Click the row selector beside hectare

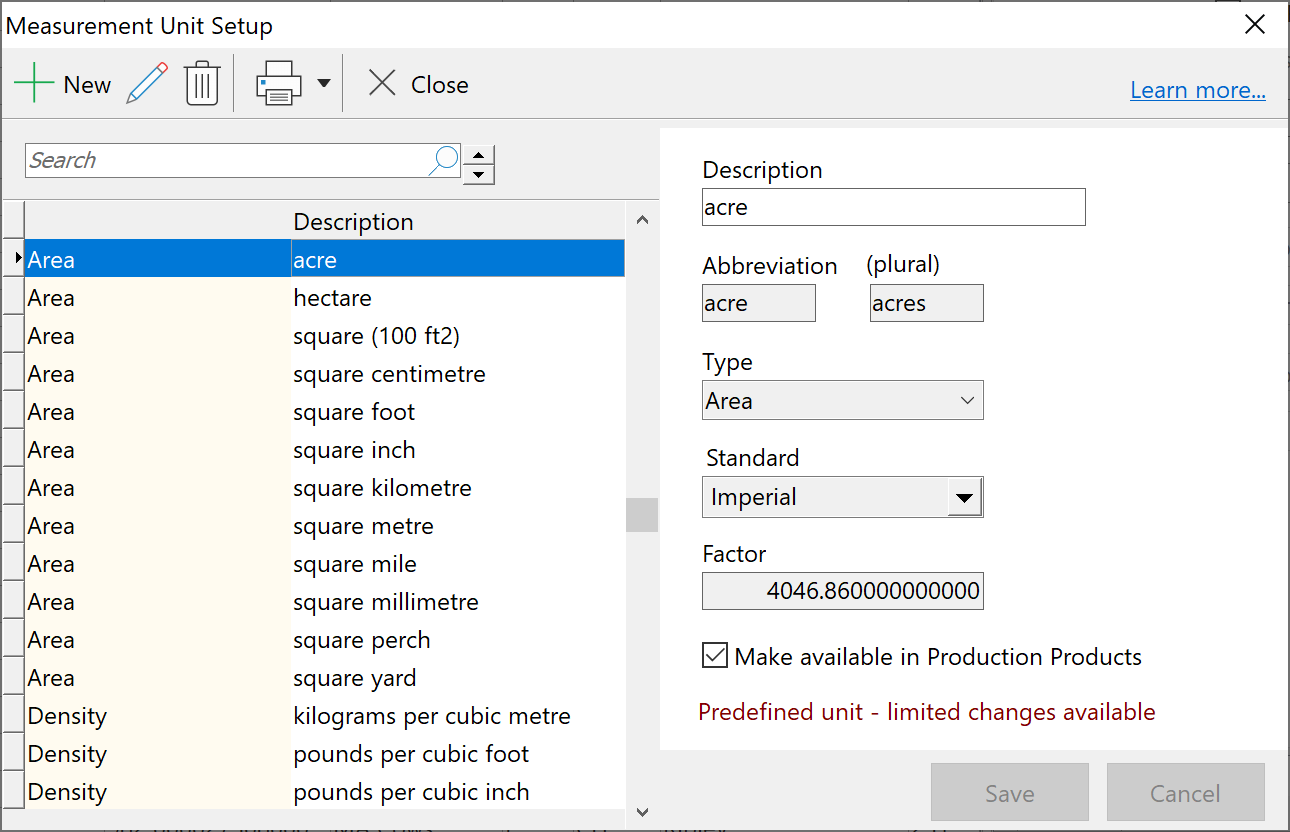coord(13,298)
